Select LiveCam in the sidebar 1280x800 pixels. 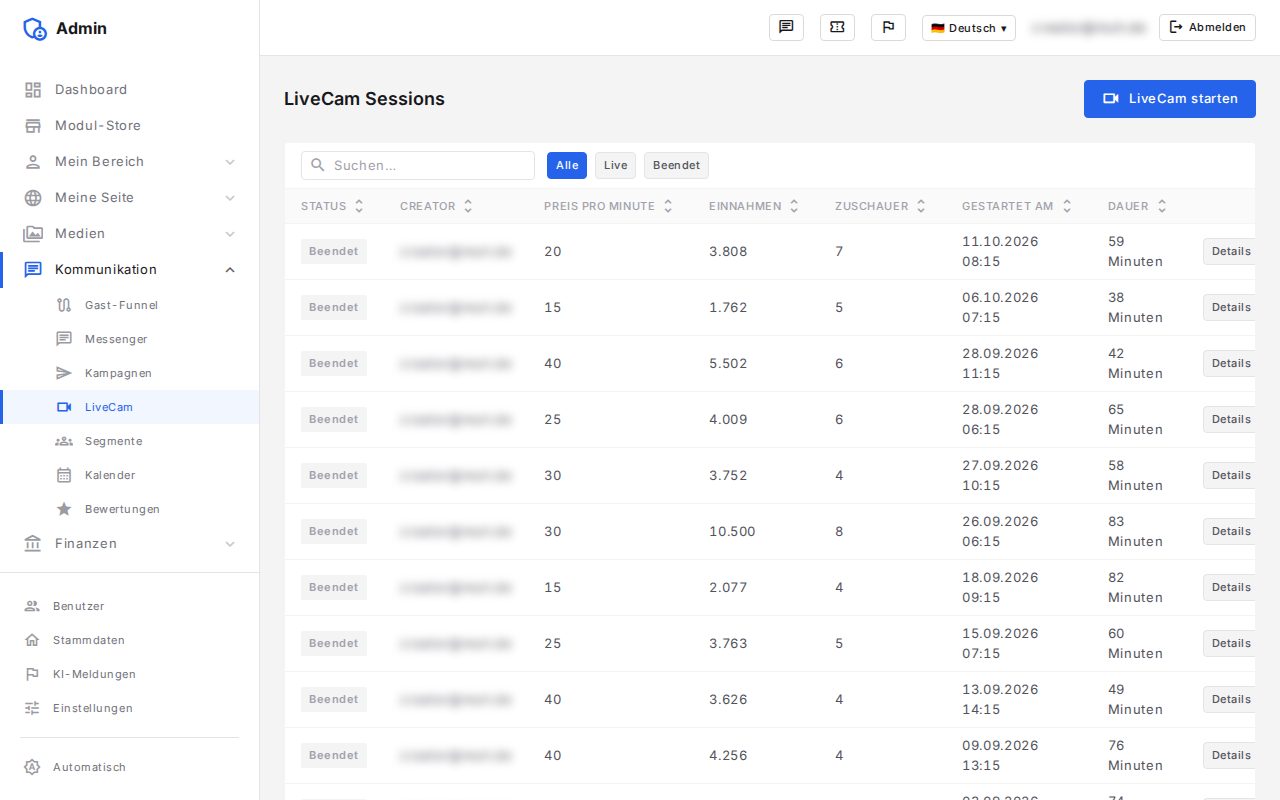tap(129, 407)
